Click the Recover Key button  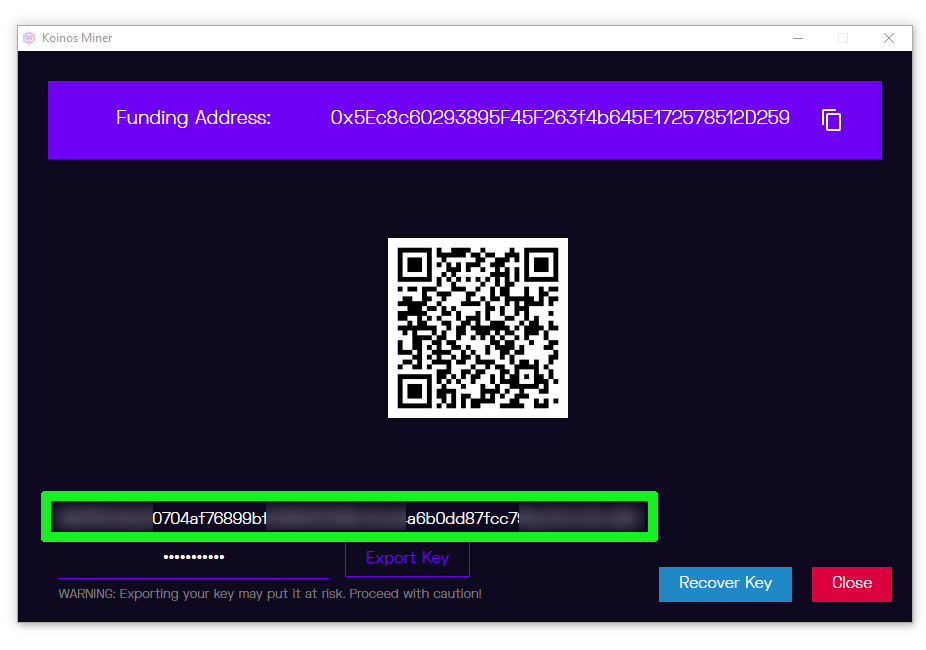(725, 584)
